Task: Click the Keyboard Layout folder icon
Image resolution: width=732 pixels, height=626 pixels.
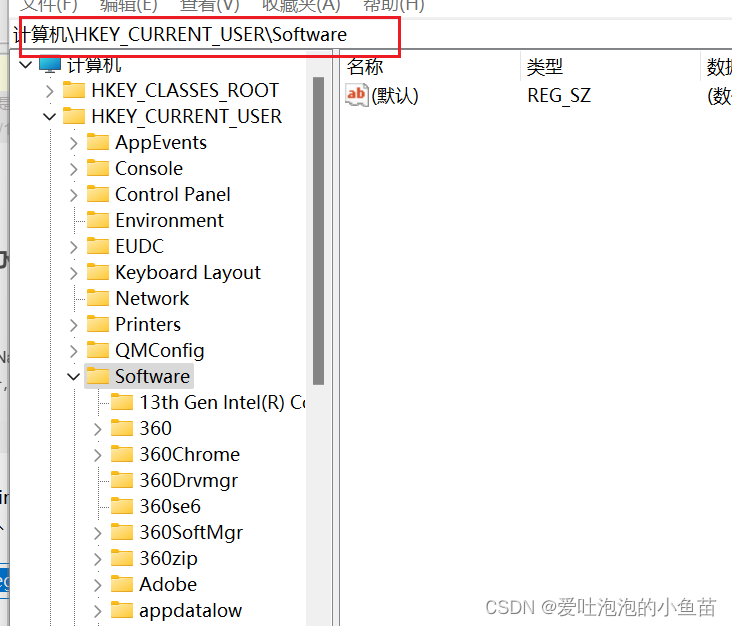Action: point(98,272)
